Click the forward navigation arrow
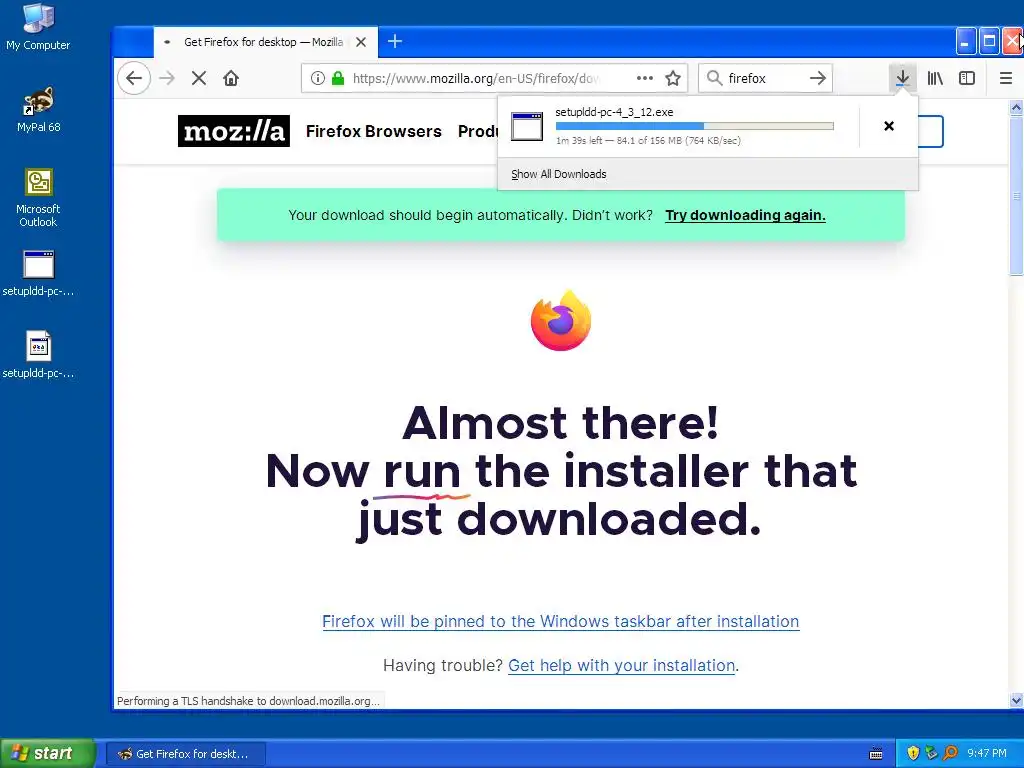1024x768 pixels. pyautogui.click(x=167, y=78)
